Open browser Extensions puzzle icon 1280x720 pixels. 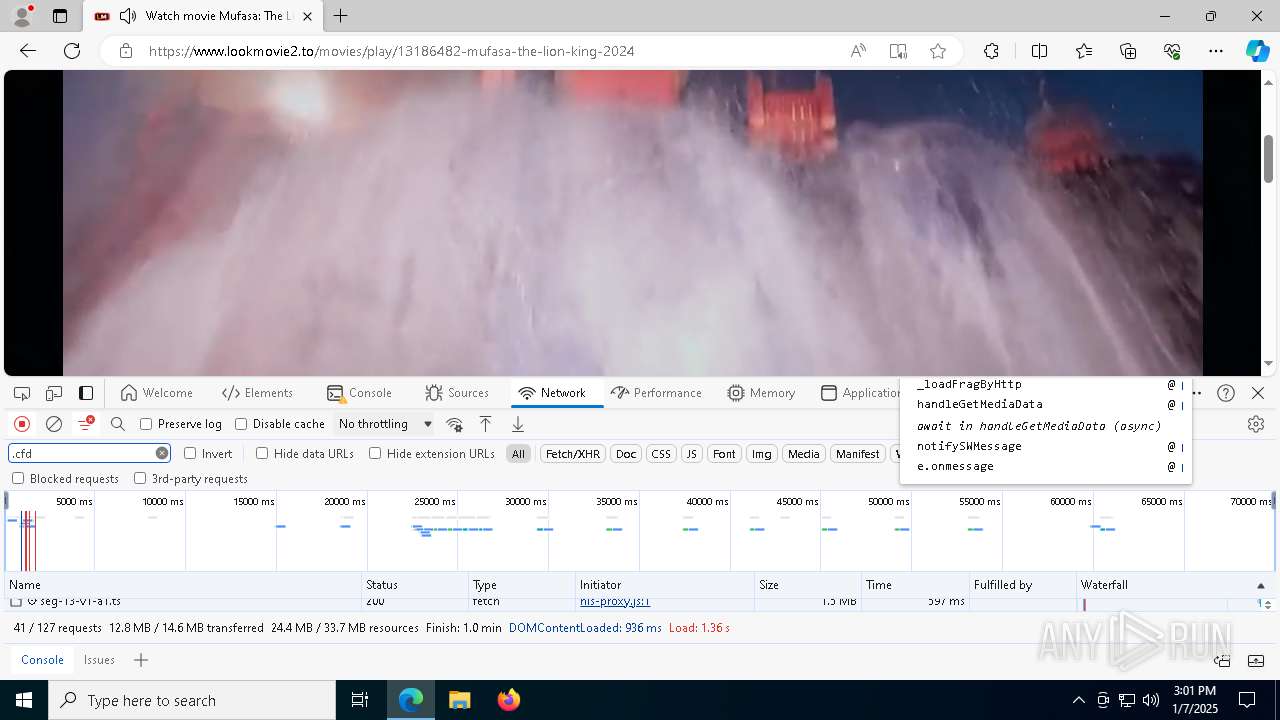(x=991, y=51)
